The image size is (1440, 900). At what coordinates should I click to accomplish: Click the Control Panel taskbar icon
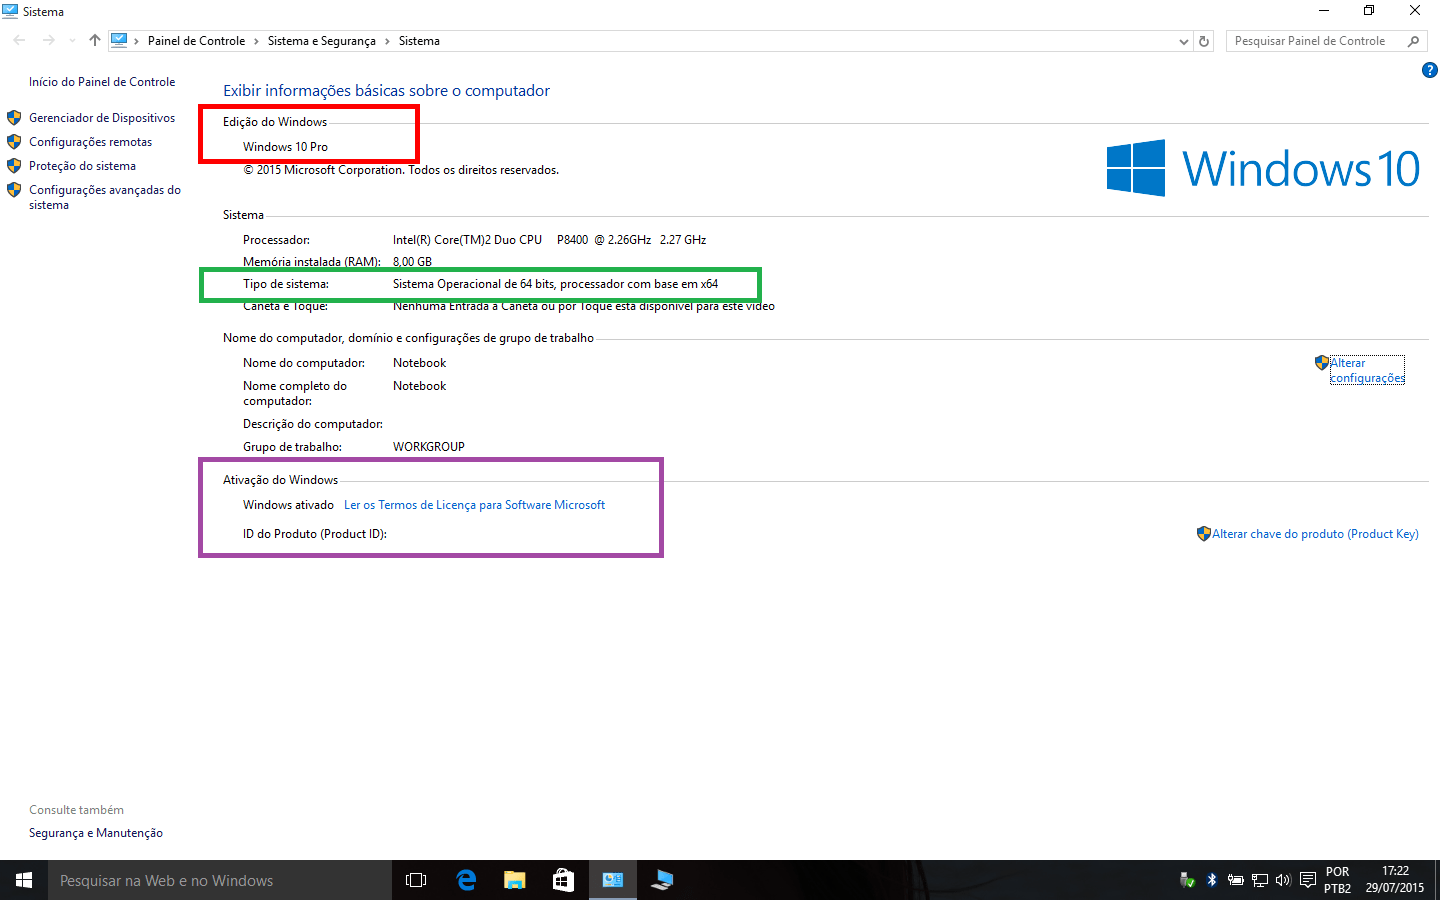click(612, 880)
